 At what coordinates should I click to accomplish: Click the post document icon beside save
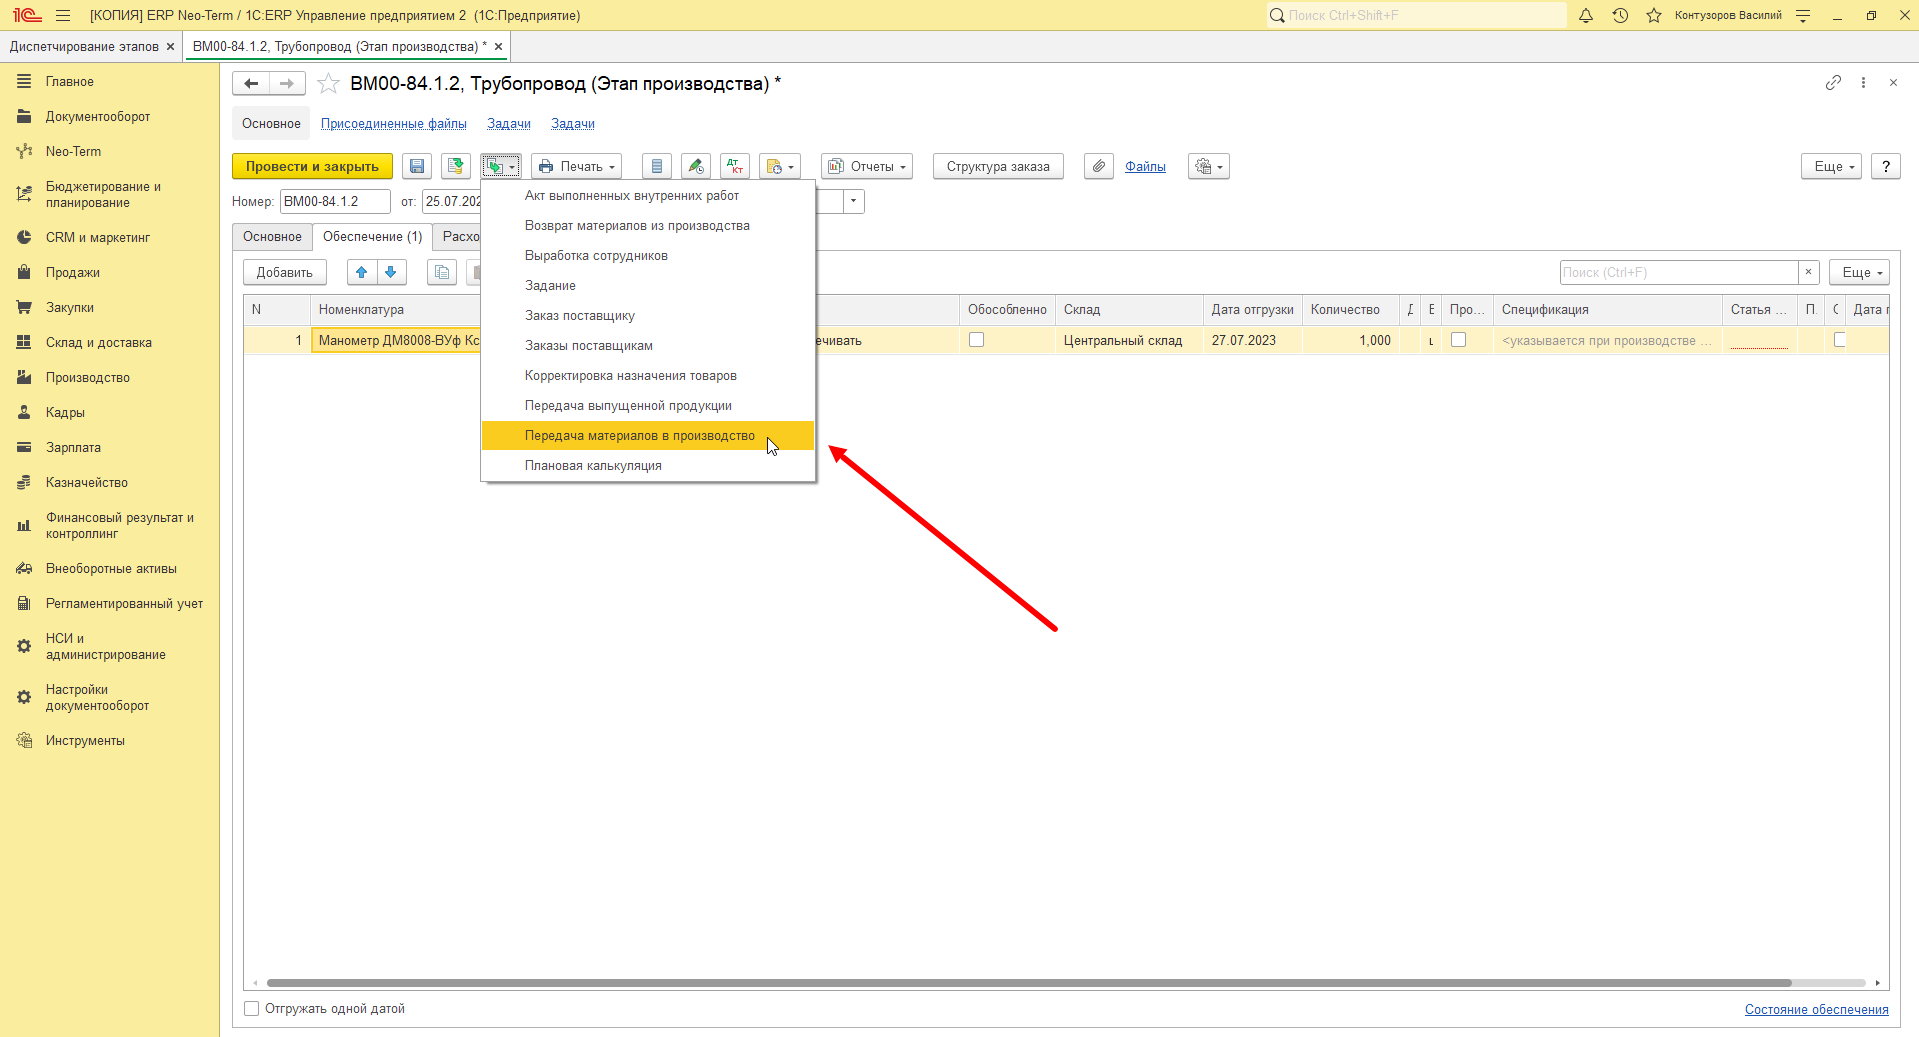[x=456, y=166]
